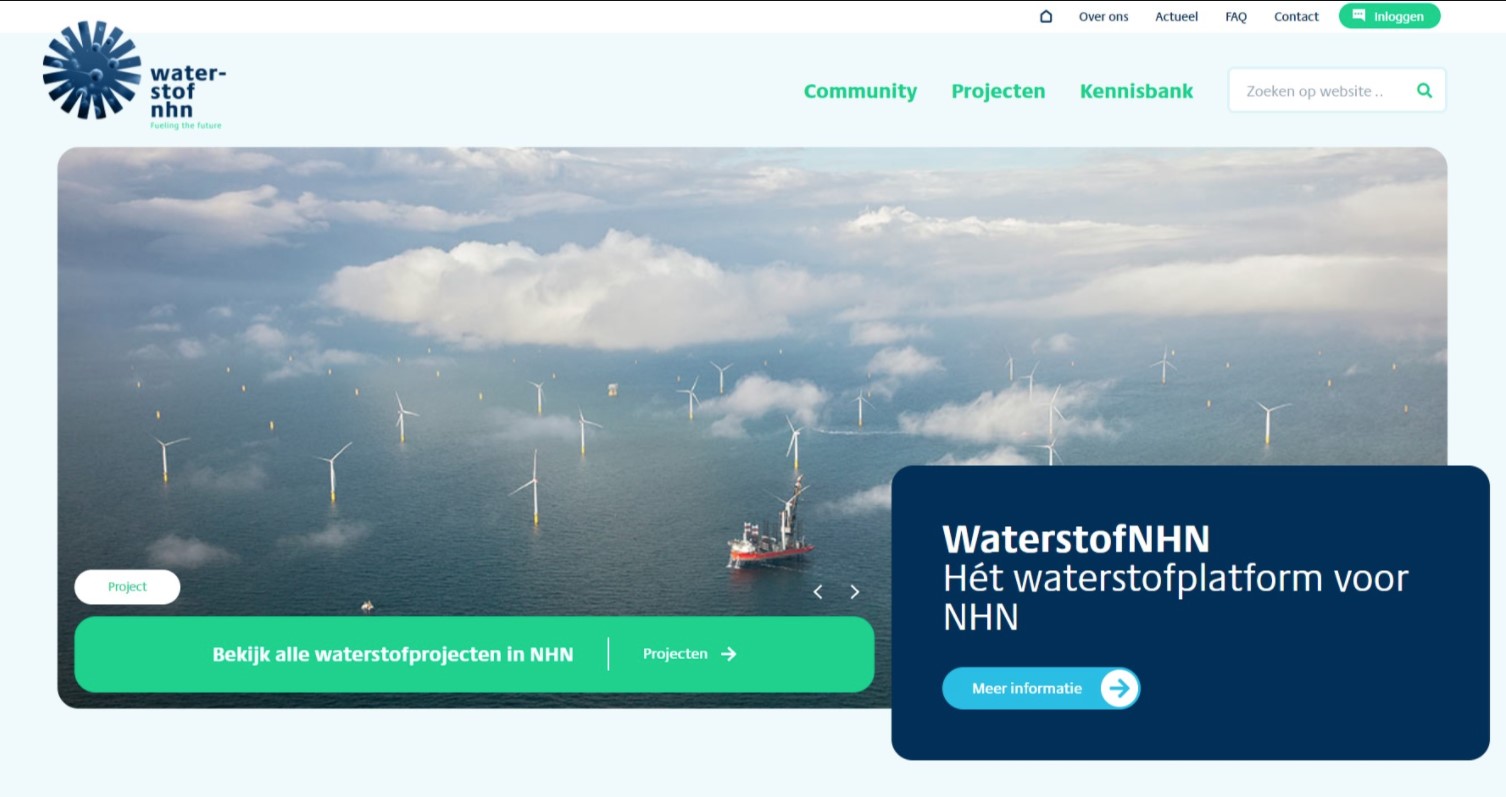Viewport: 1506px width, 797px height.
Task: Open the Actueel menu item
Action: pyautogui.click(x=1176, y=16)
